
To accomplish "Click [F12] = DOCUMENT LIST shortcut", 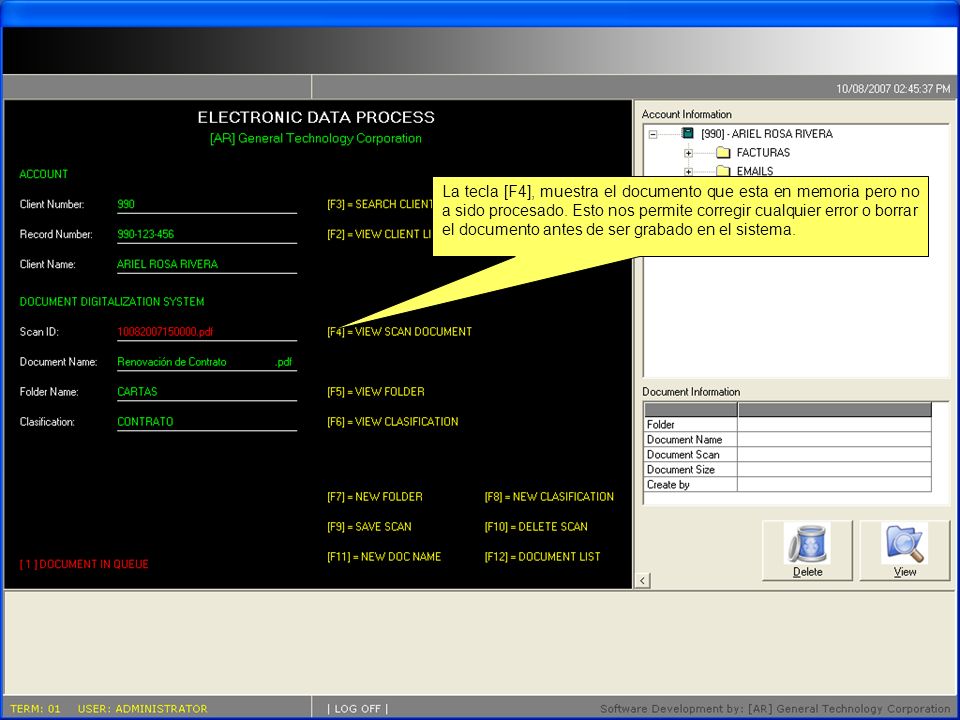I will [x=542, y=557].
